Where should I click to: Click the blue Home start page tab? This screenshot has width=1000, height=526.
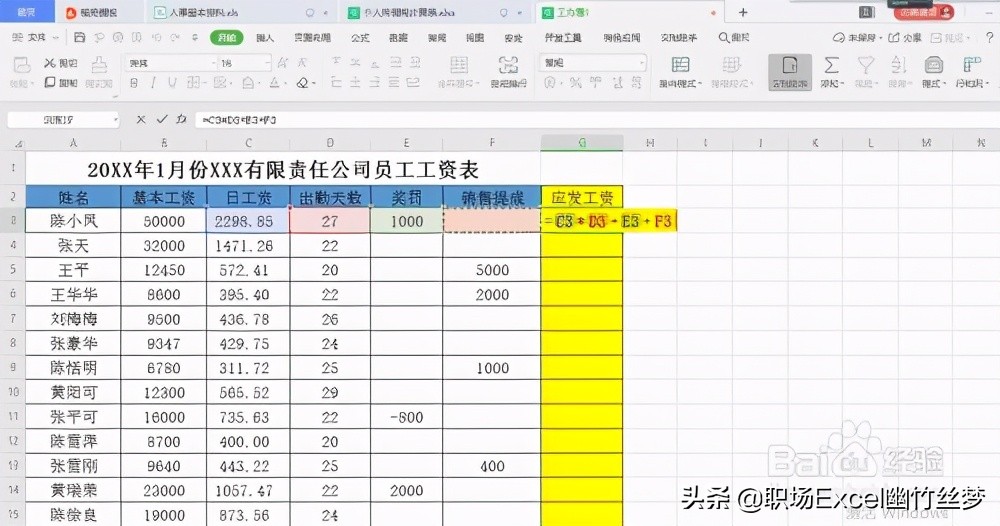click(27, 12)
